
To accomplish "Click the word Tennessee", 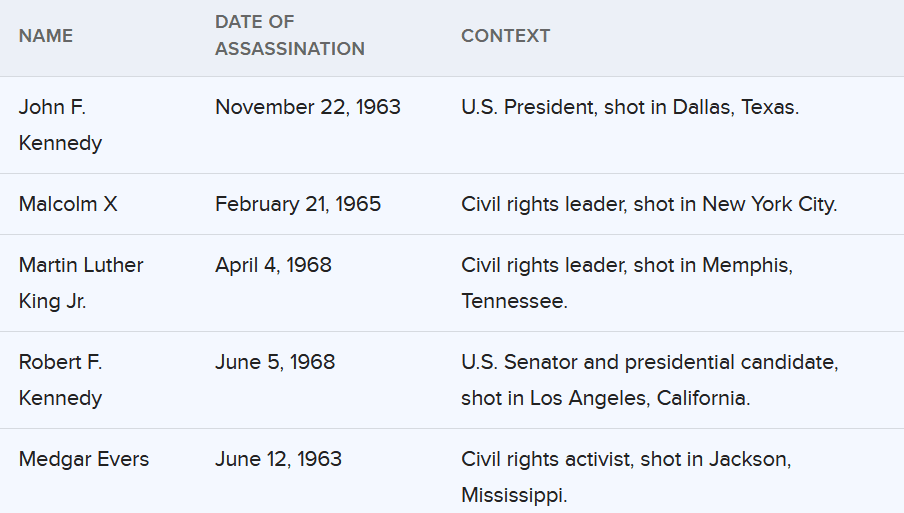I will coord(513,301).
